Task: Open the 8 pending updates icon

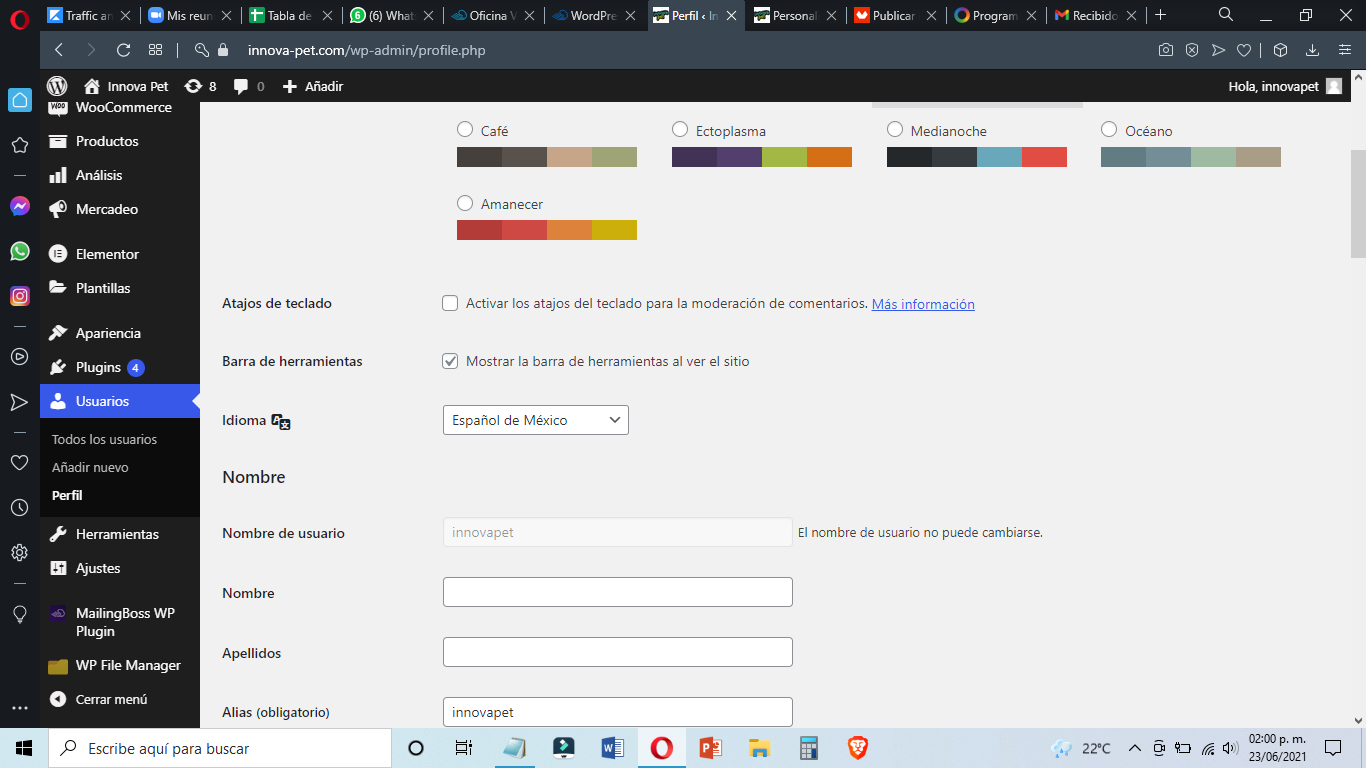Action: (200, 86)
